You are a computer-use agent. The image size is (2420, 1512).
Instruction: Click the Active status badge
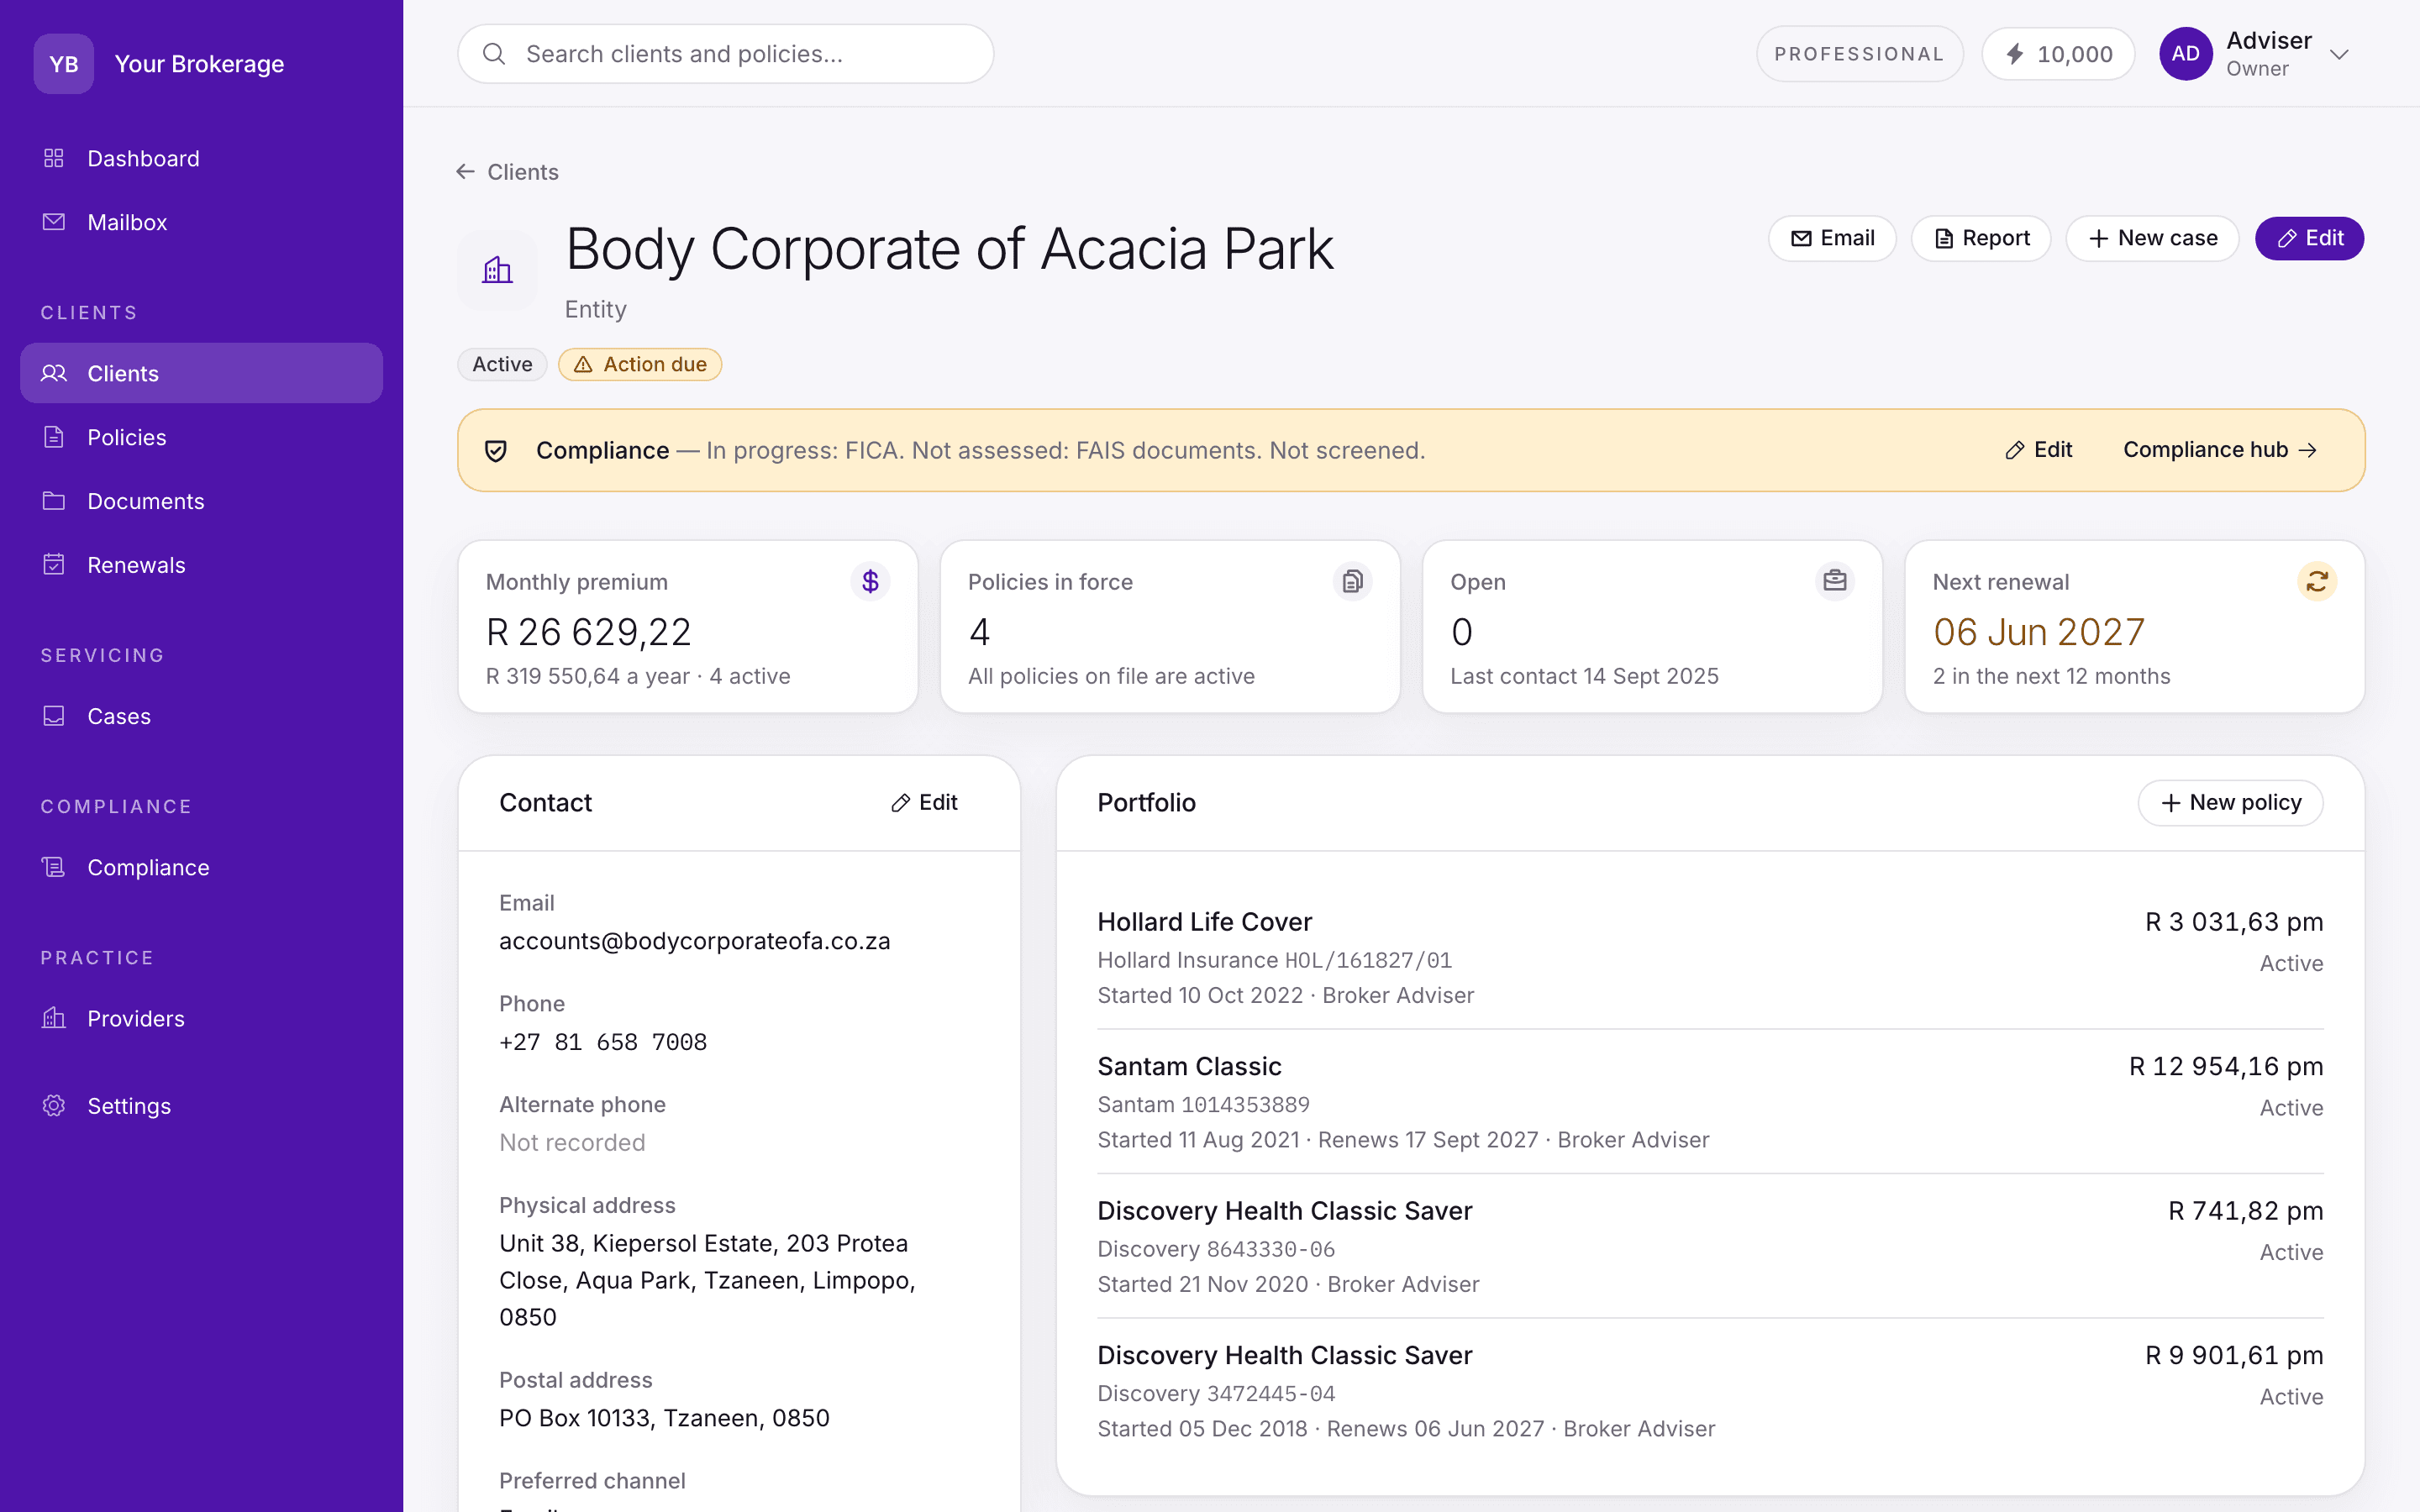pyautogui.click(x=502, y=364)
